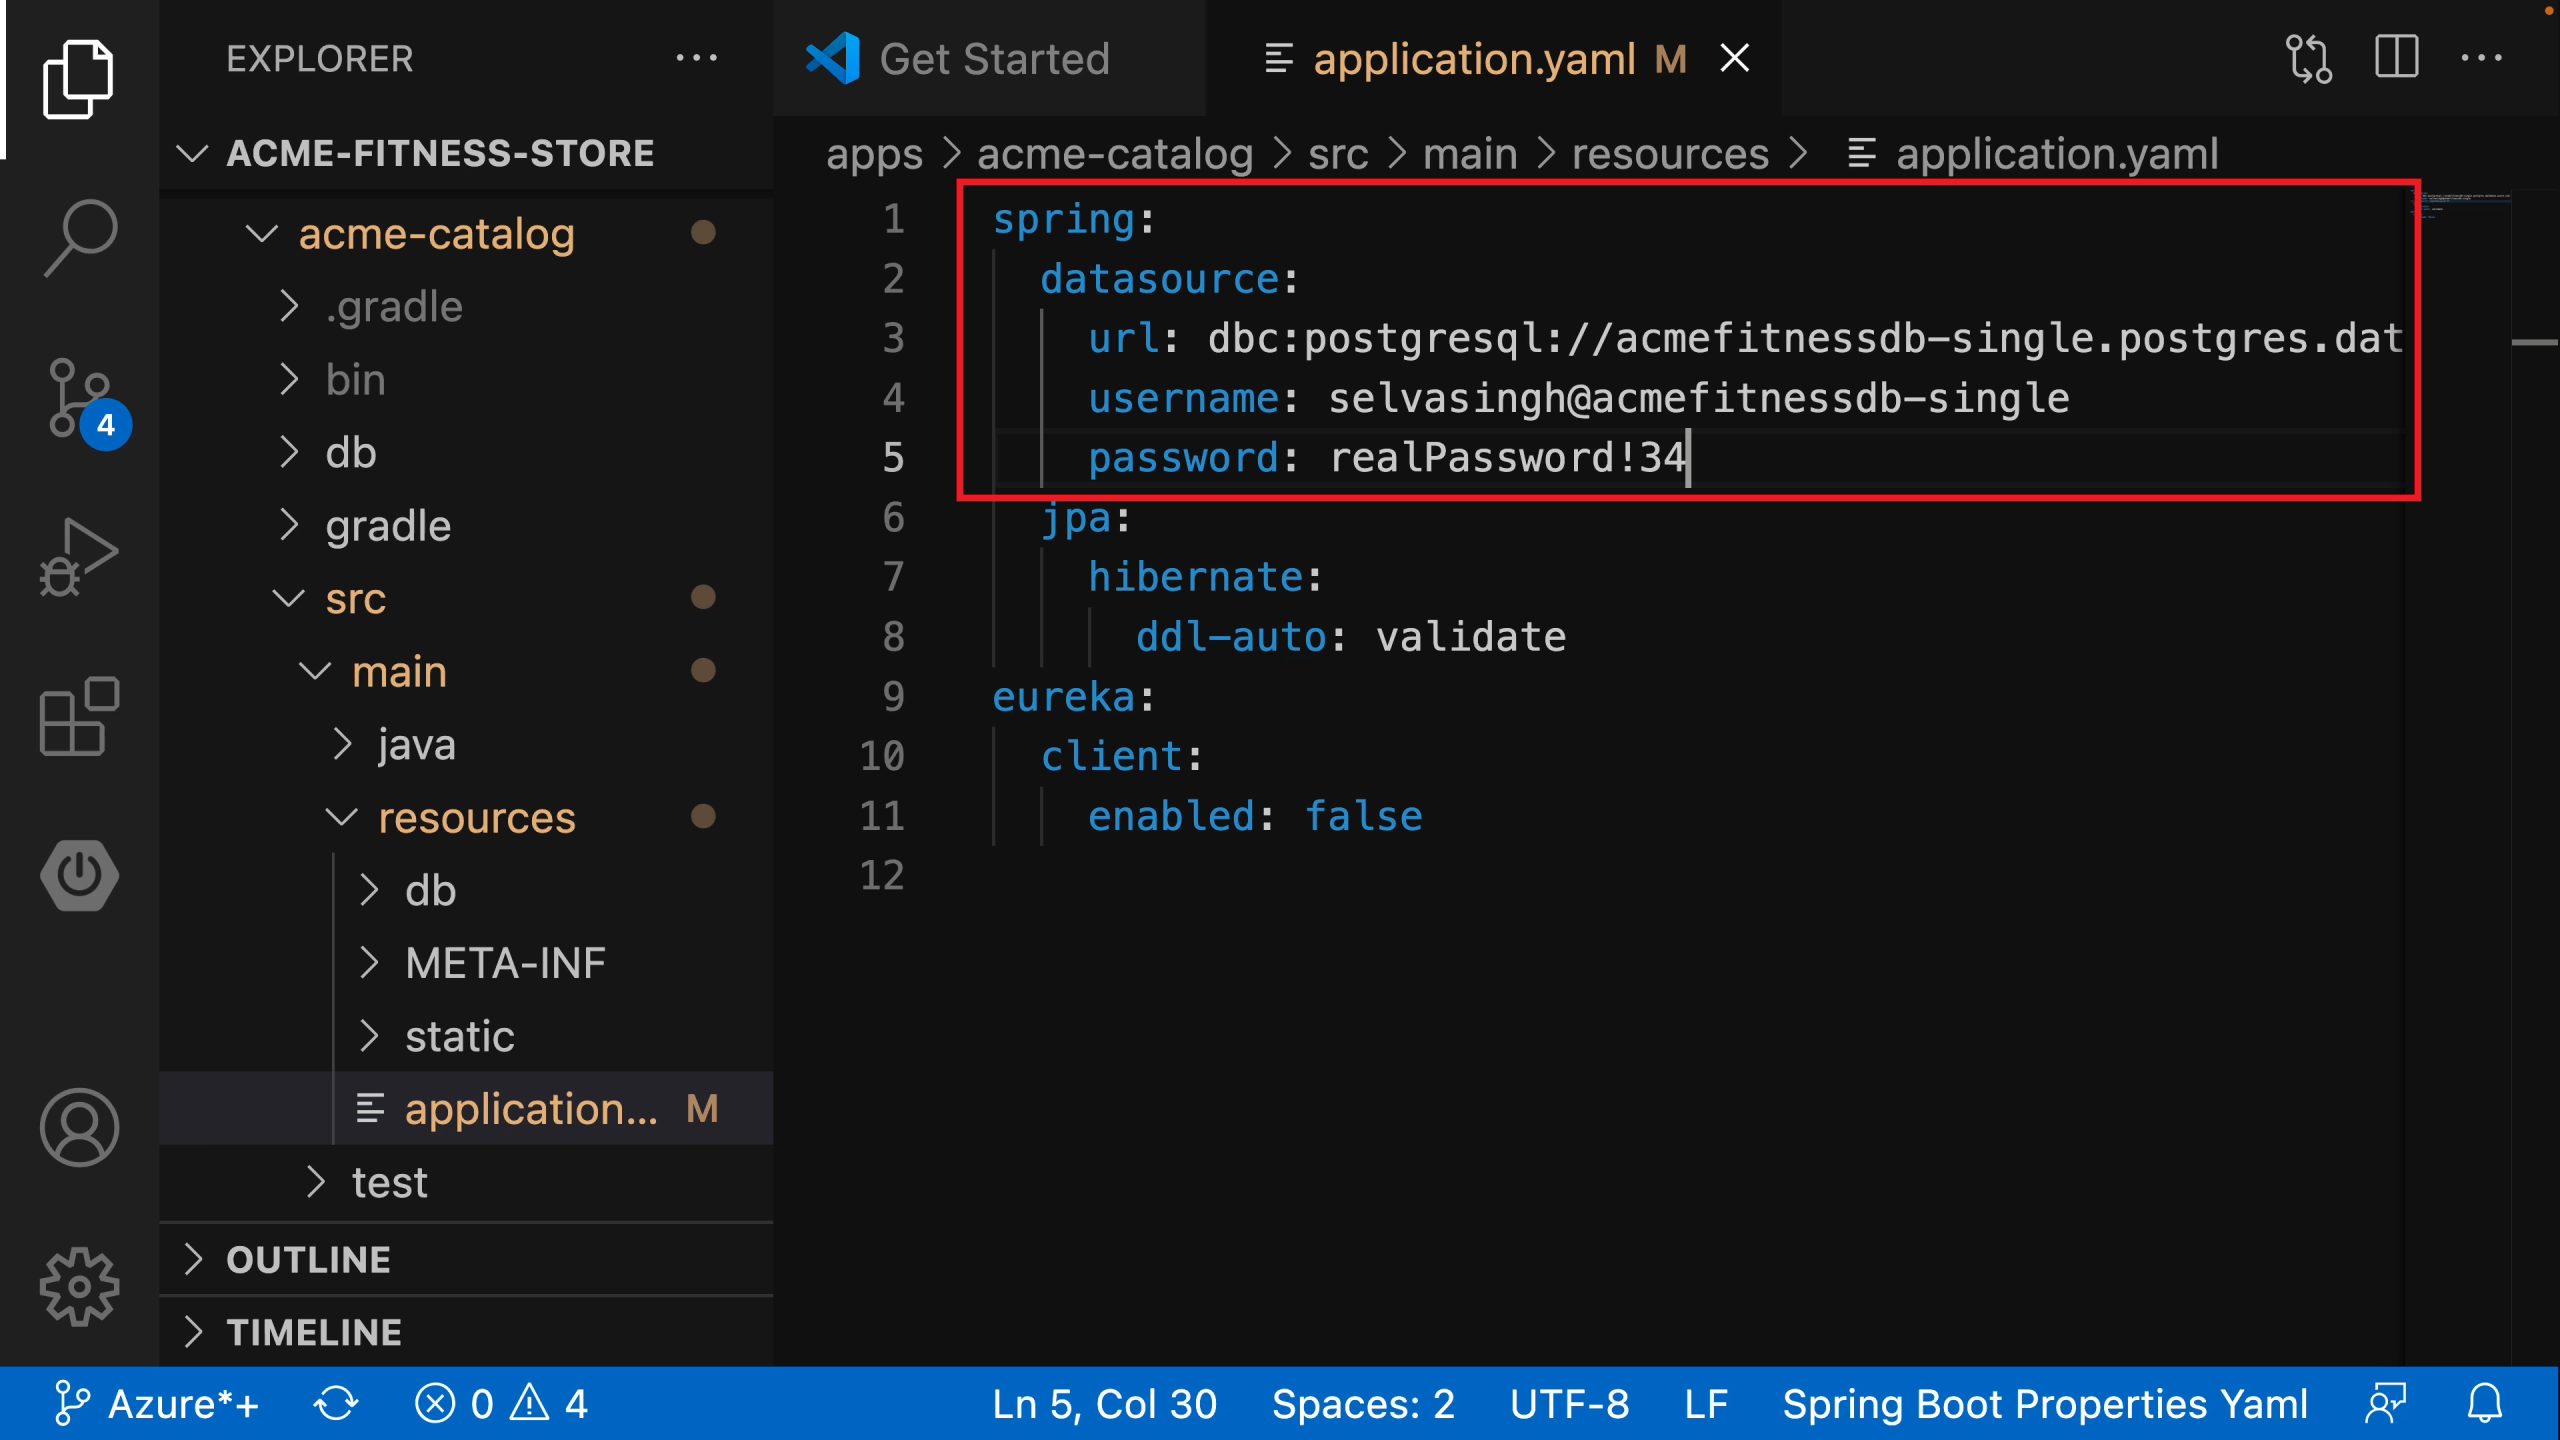Close the application.yaml tab
The height and width of the screenshot is (1440, 2560).
[1735, 58]
